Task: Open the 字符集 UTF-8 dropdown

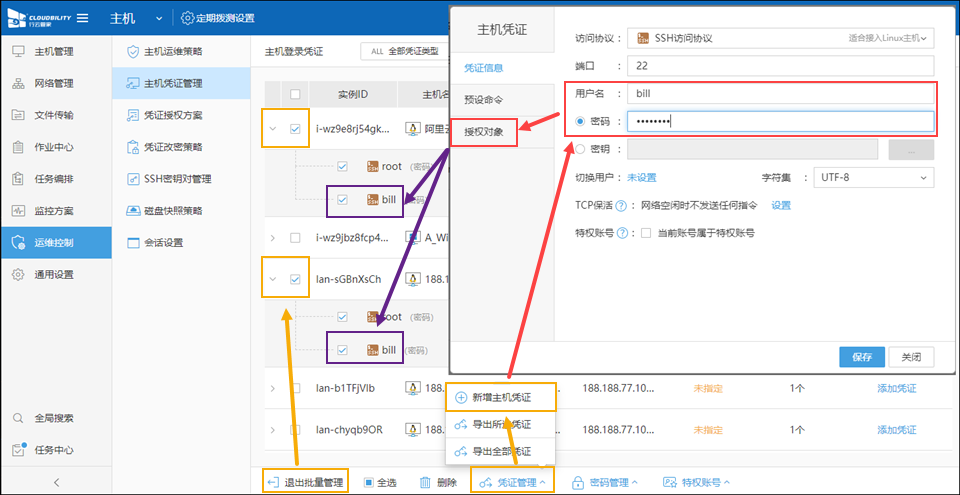Action: (x=873, y=178)
